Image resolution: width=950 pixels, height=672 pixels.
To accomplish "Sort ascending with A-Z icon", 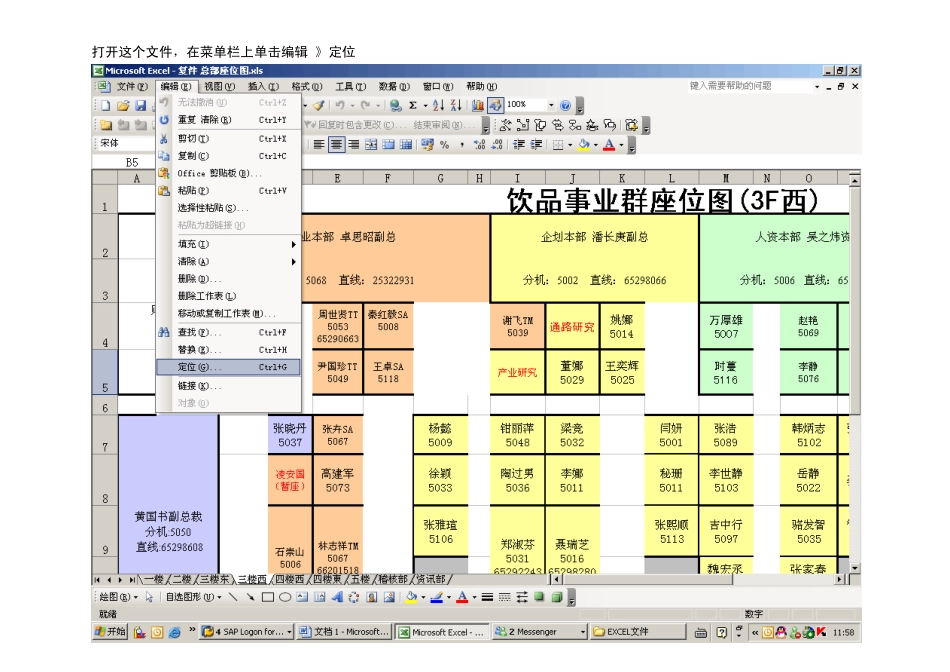I will (439, 105).
